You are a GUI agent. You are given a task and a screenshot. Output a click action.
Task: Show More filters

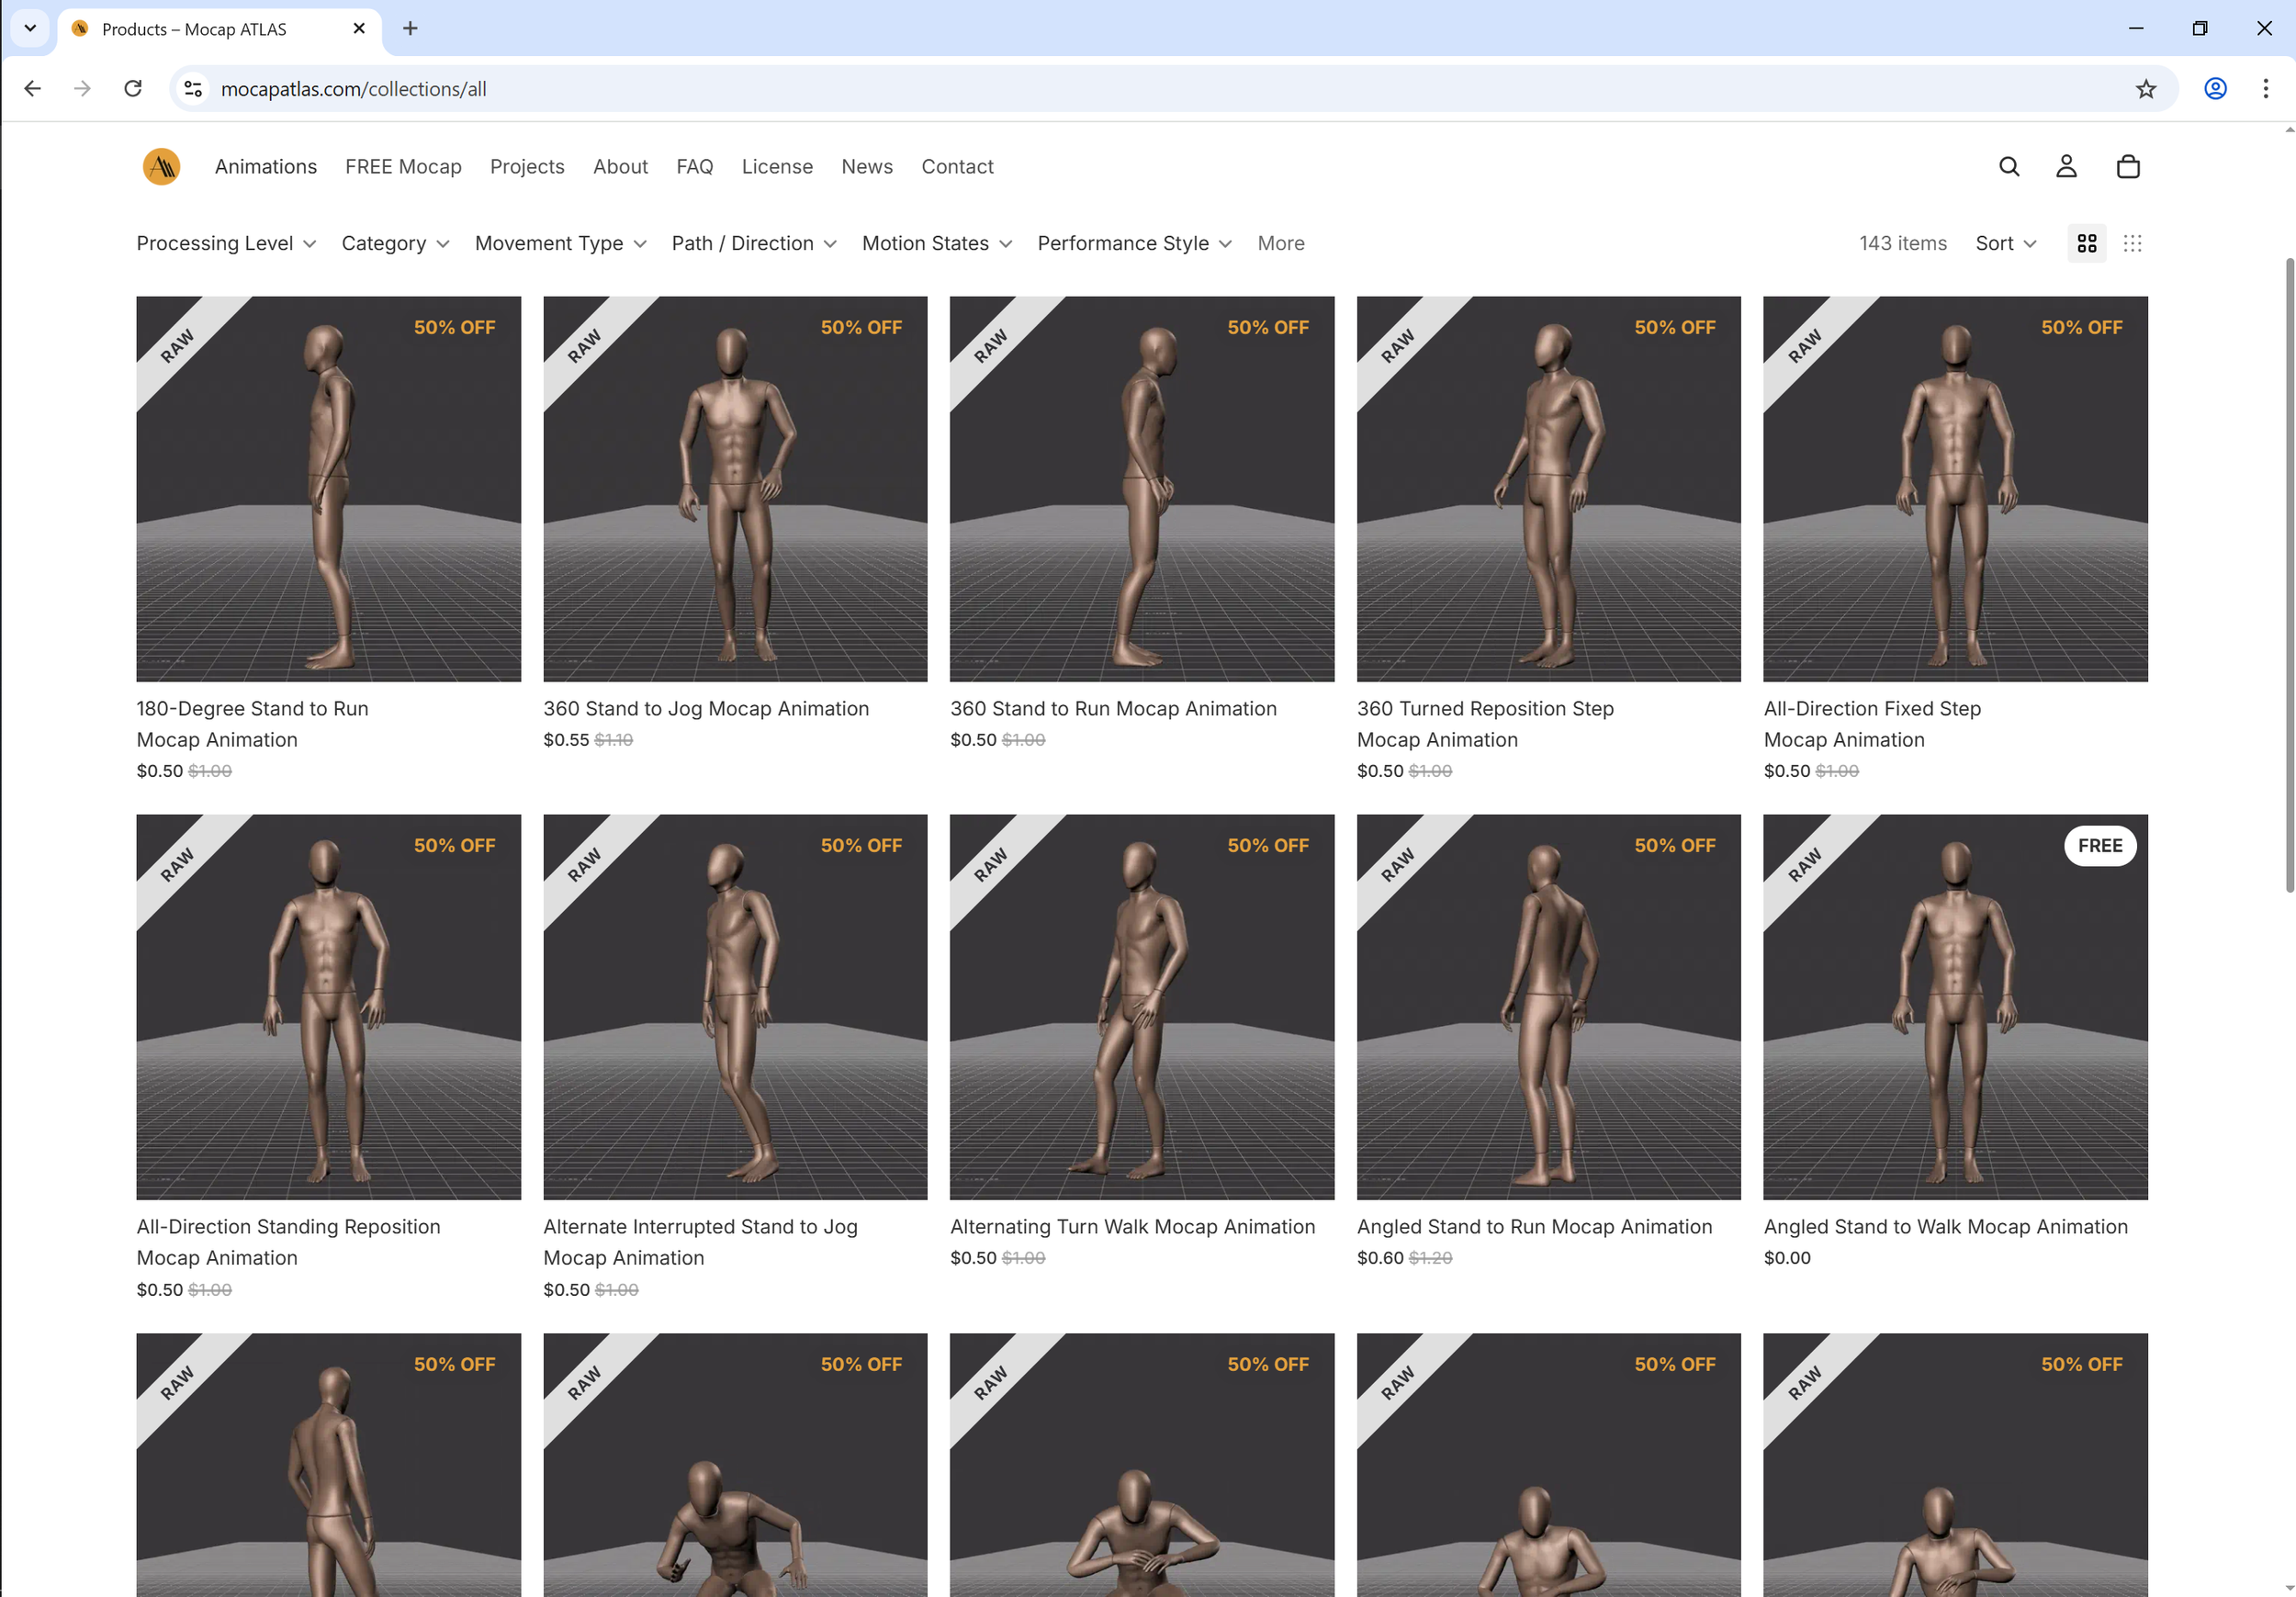[x=1280, y=243]
